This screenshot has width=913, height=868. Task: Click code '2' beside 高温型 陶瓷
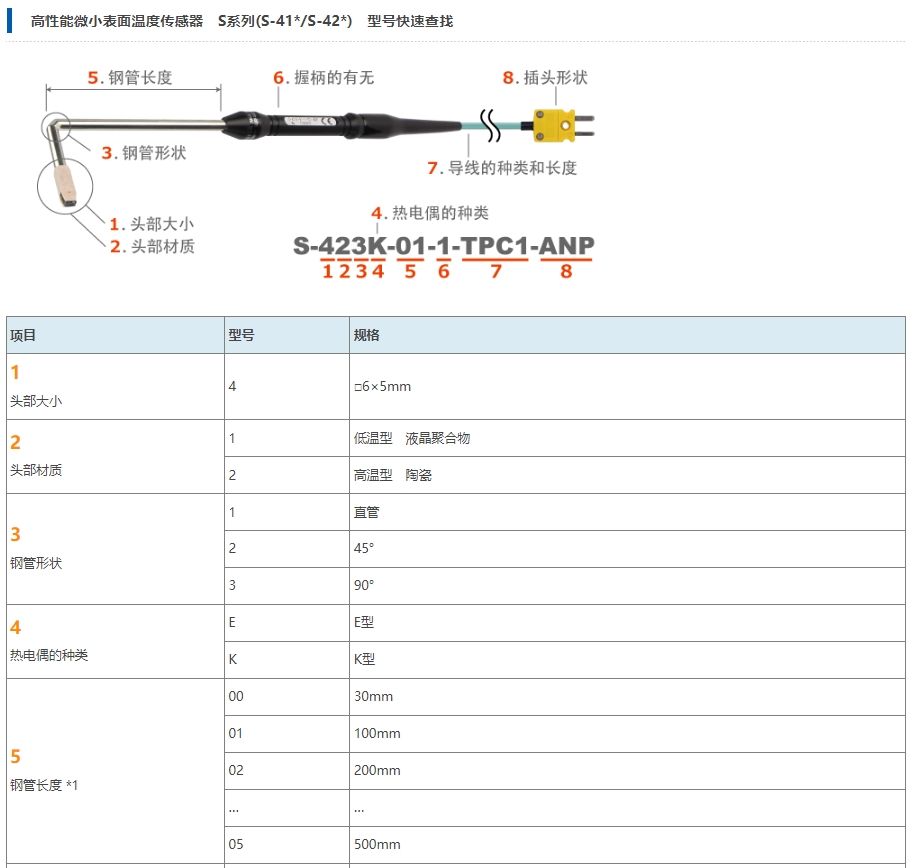pos(287,475)
